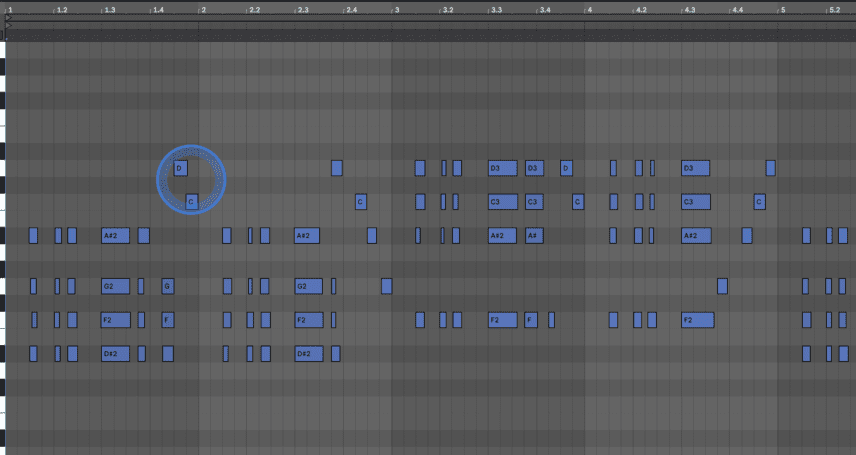Click ruler marker for bar 5
856x455 pixels.
tap(782, 10)
